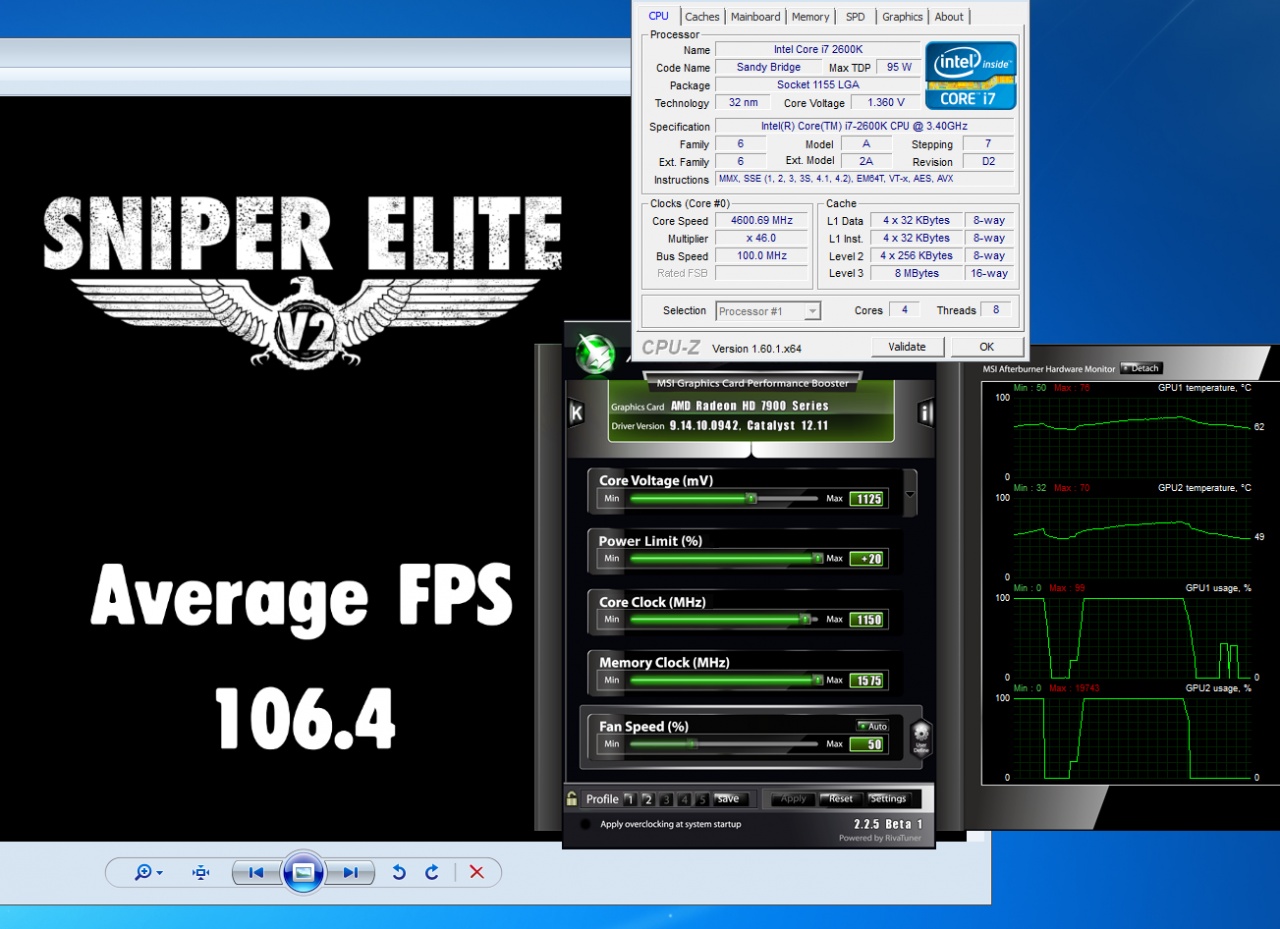This screenshot has height=929, width=1280.
Task: Click the Afterburner Apply button
Action: (x=793, y=799)
